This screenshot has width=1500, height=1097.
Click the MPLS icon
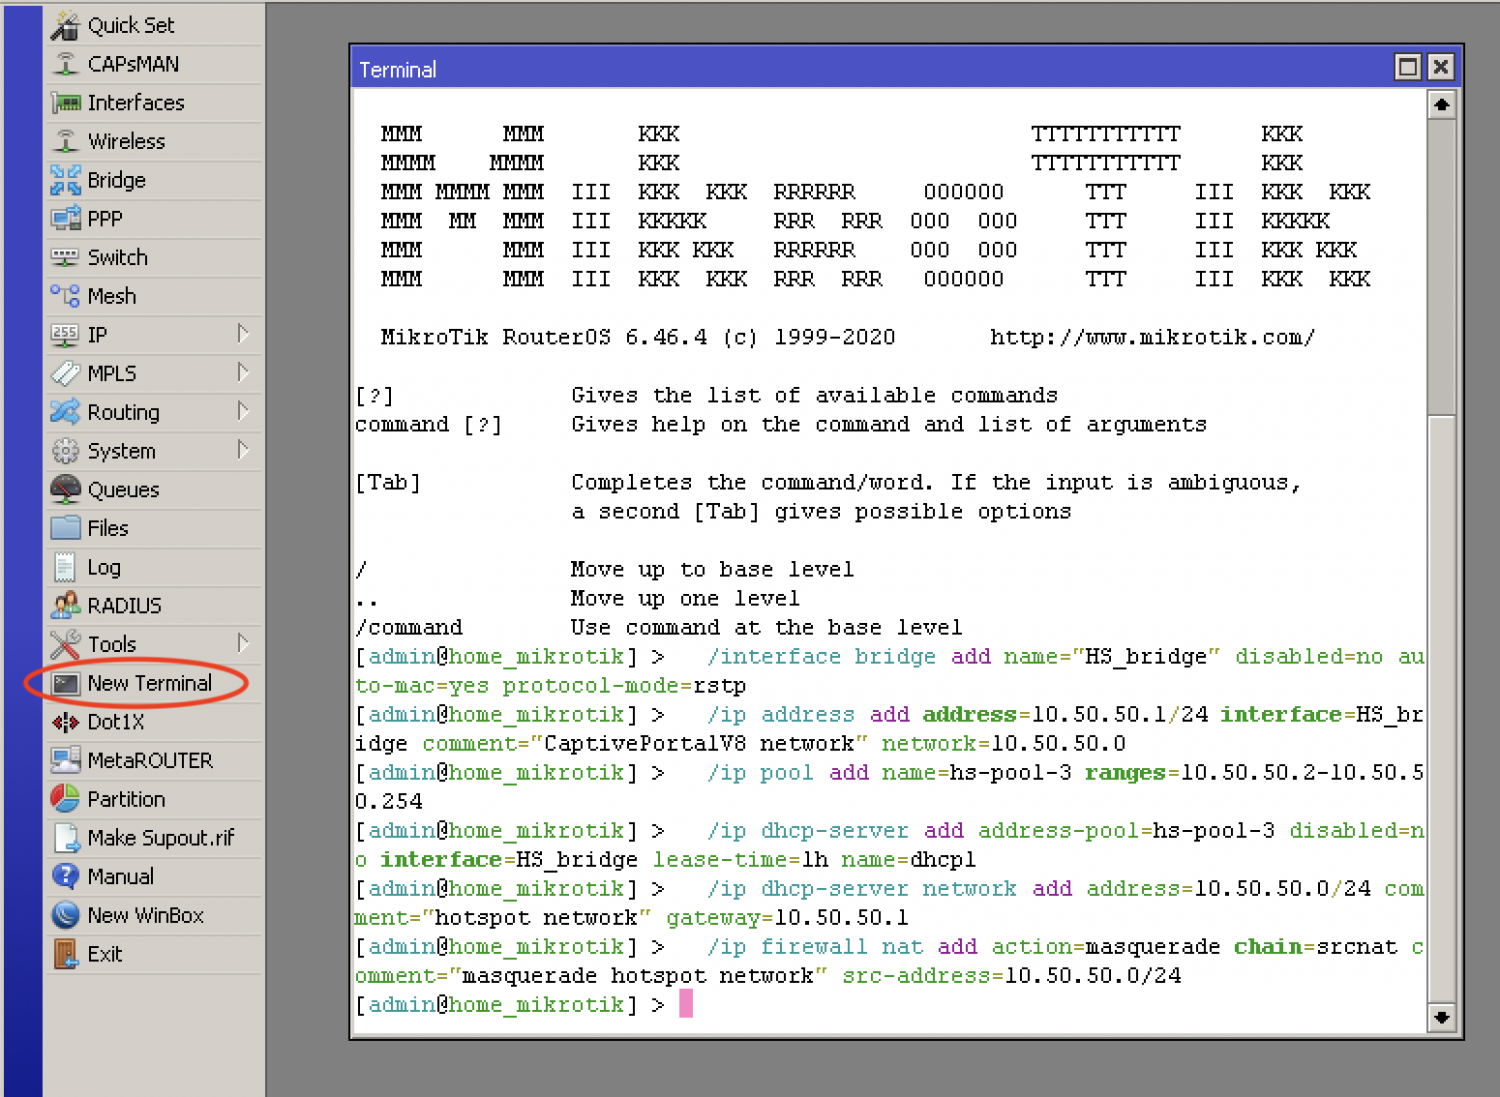point(65,373)
